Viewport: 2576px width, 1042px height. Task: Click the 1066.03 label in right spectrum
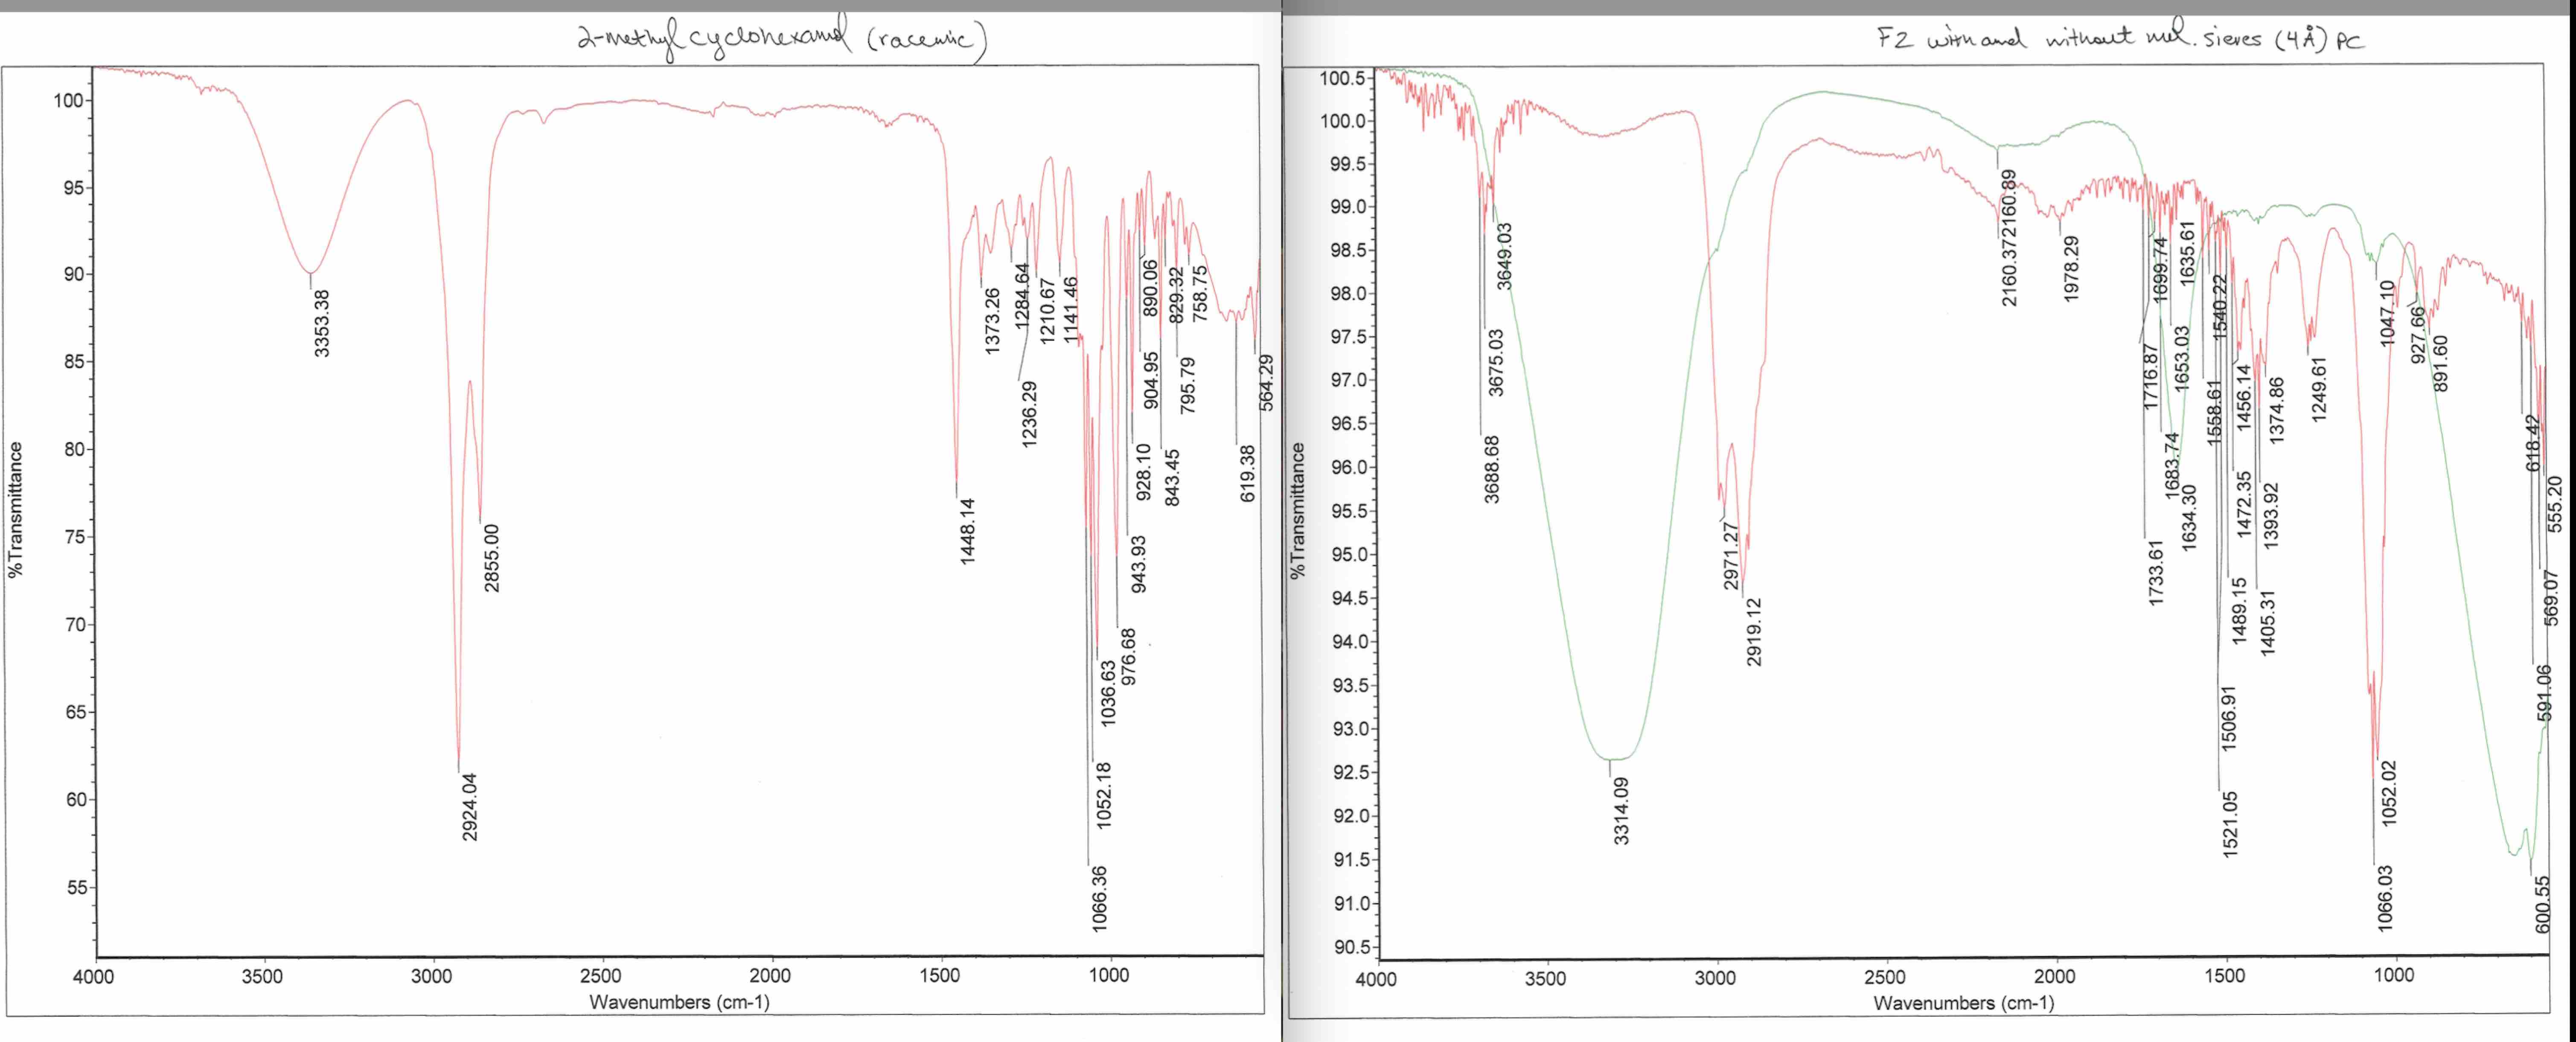(x=2386, y=898)
